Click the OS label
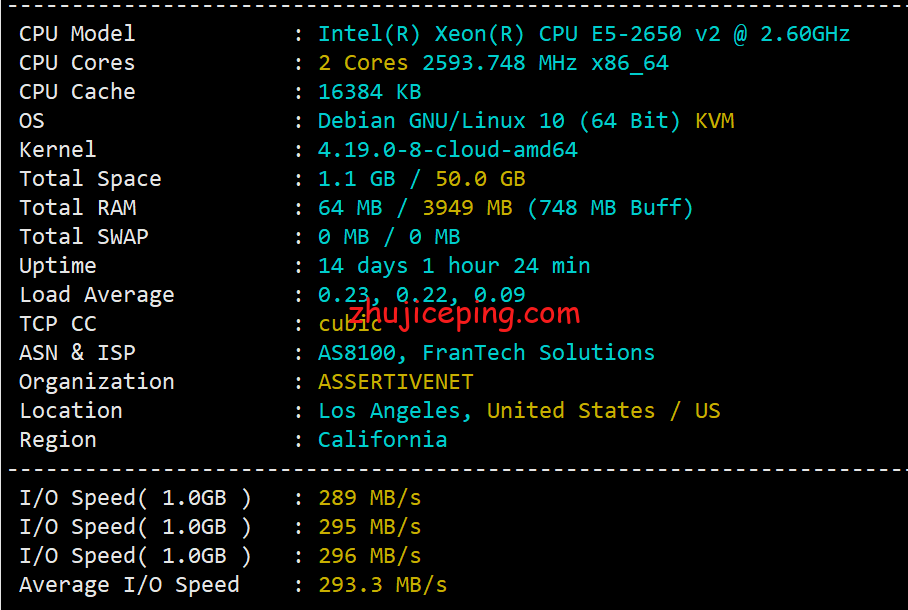This screenshot has height=610, width=908. tap(32, 120)
